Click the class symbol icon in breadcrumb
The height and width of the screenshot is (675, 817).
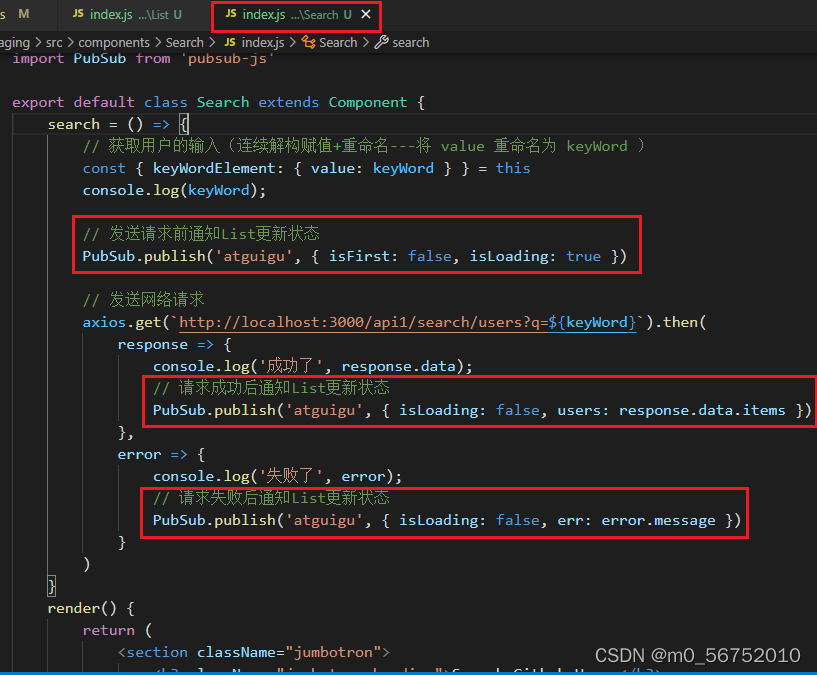308,43
